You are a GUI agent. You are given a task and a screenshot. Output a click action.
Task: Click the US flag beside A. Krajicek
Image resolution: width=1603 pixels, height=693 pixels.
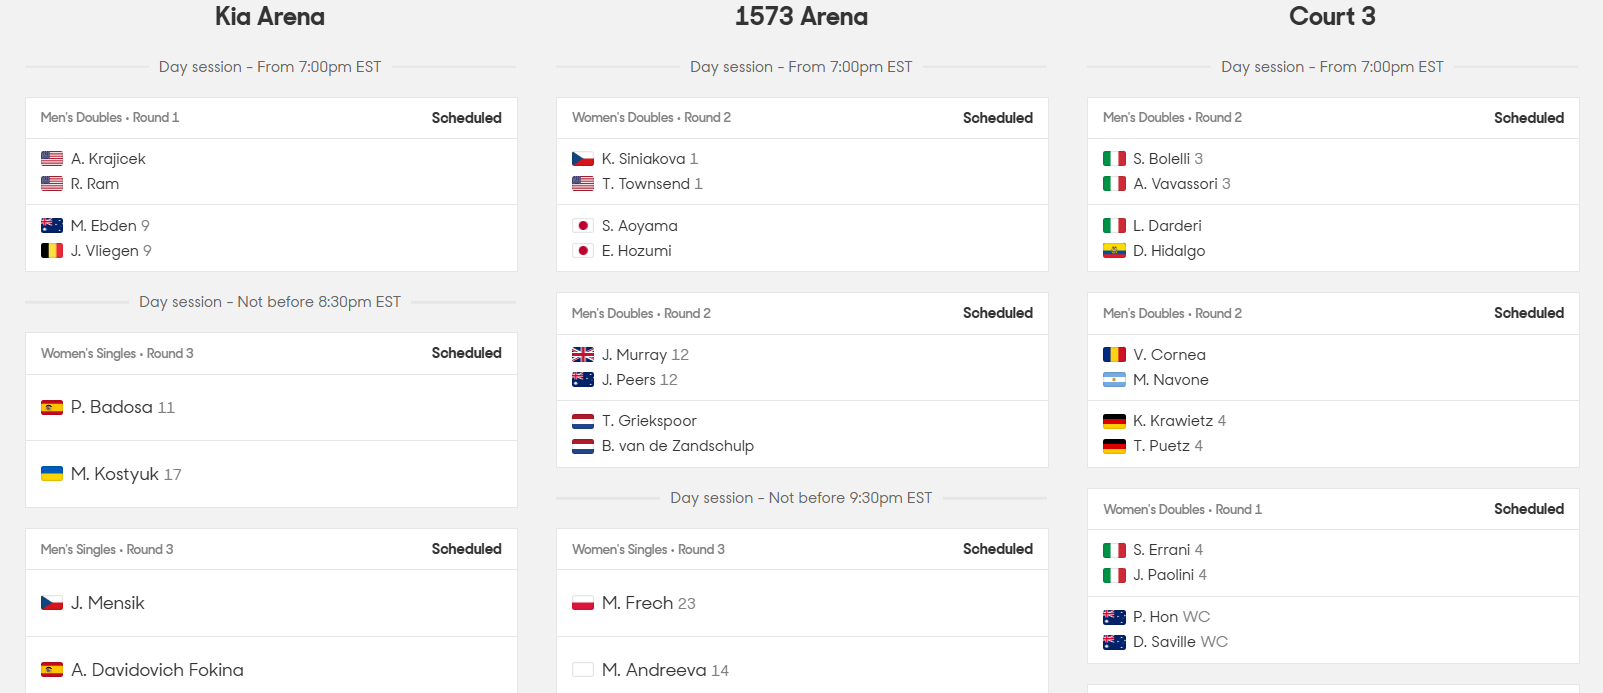52,158
